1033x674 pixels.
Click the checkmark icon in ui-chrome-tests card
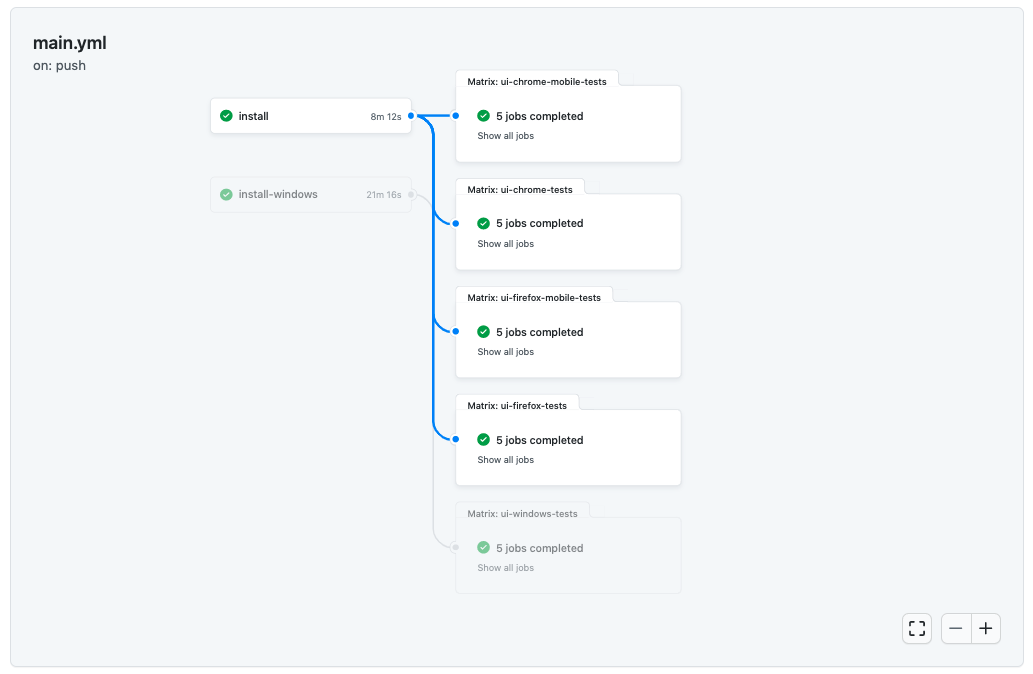point(483,223)
